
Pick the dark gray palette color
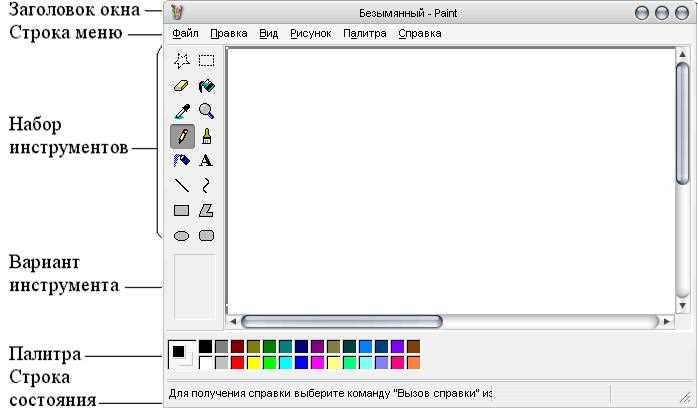(x=221, y=346)
